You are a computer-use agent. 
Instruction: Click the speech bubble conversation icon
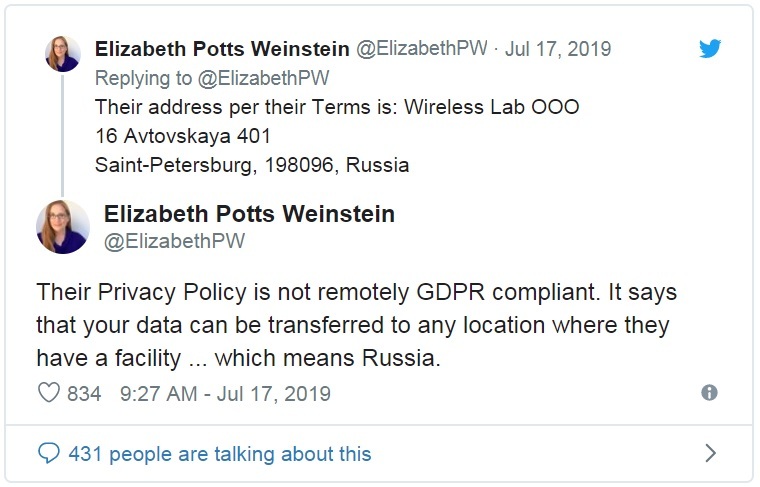point(48,453)
